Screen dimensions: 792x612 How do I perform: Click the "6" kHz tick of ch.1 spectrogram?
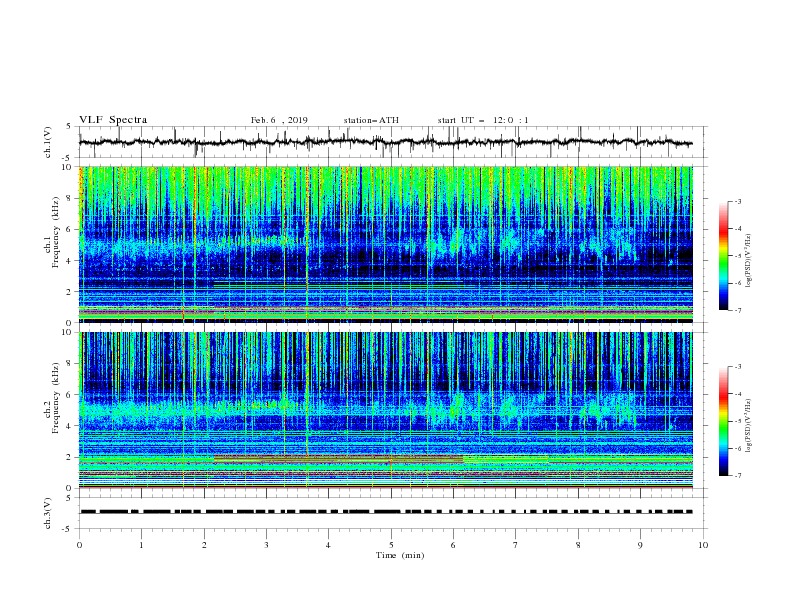[x=69, y=229]
